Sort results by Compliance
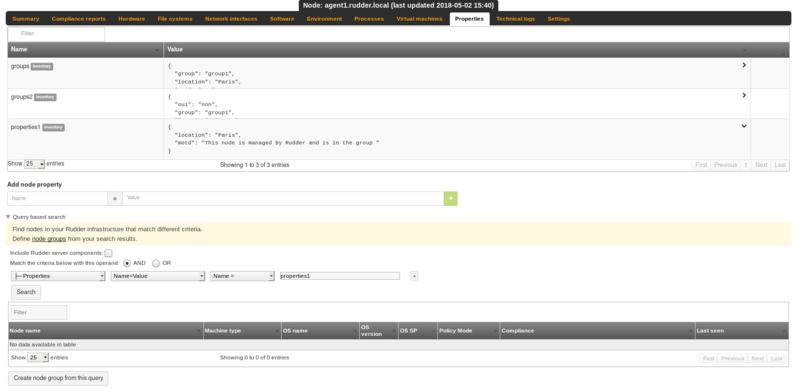Image resolution: width=800 pixels, height=392 pixels. (597, 331)
